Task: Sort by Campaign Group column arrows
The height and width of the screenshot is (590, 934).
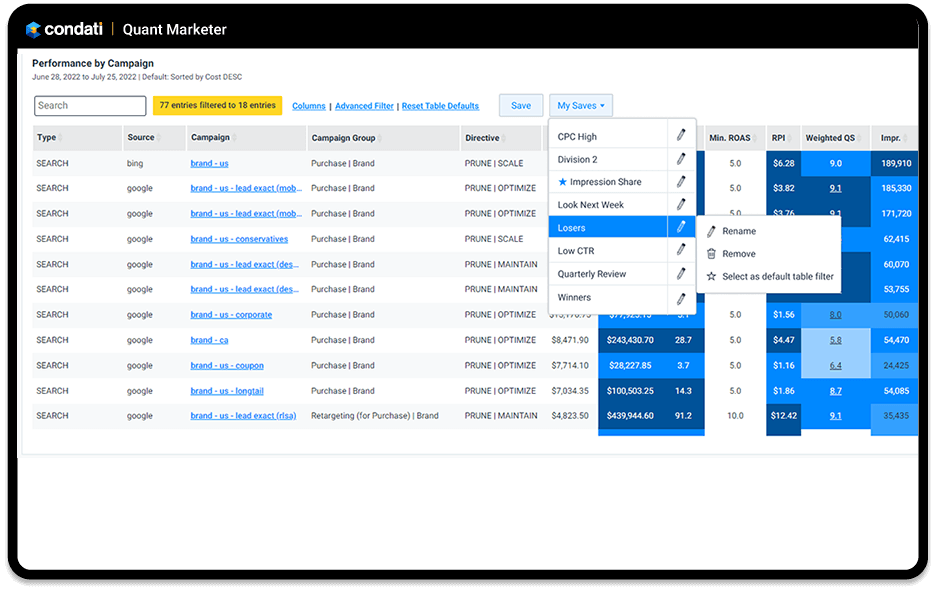Action: click(380, 138)
